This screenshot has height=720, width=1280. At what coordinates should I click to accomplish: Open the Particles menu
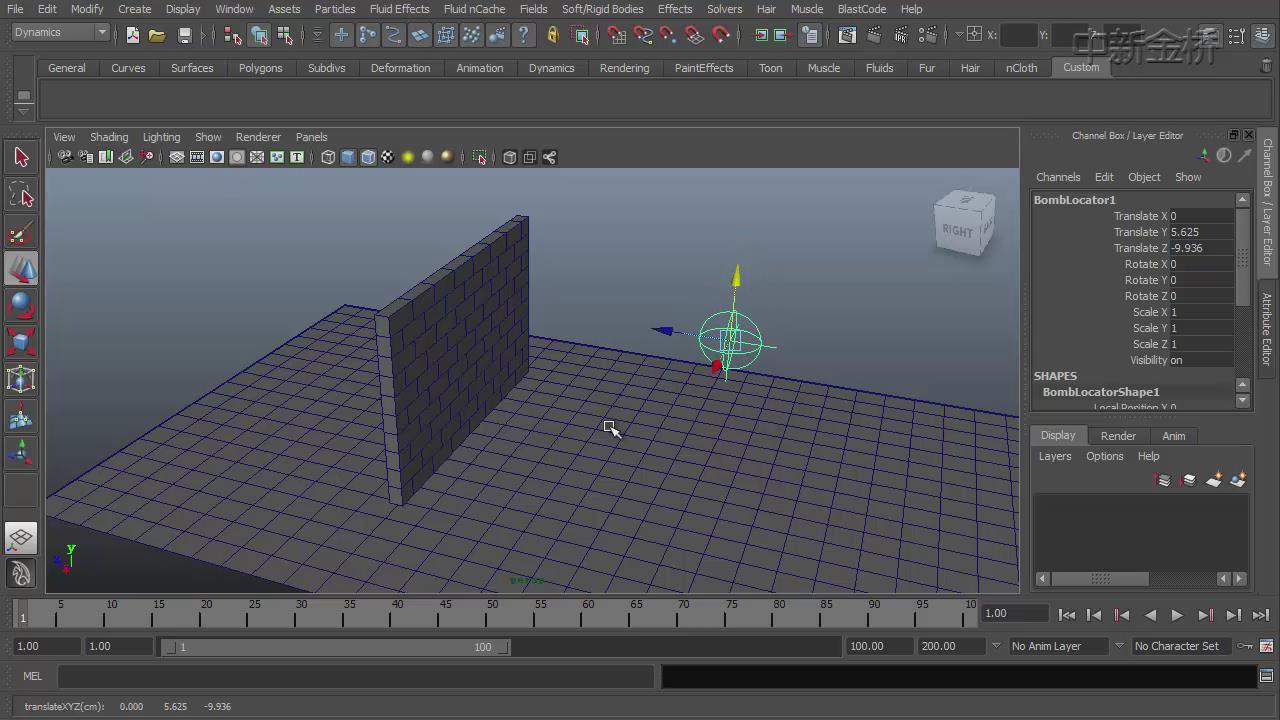pyautogui.click(x=335, y=9)
